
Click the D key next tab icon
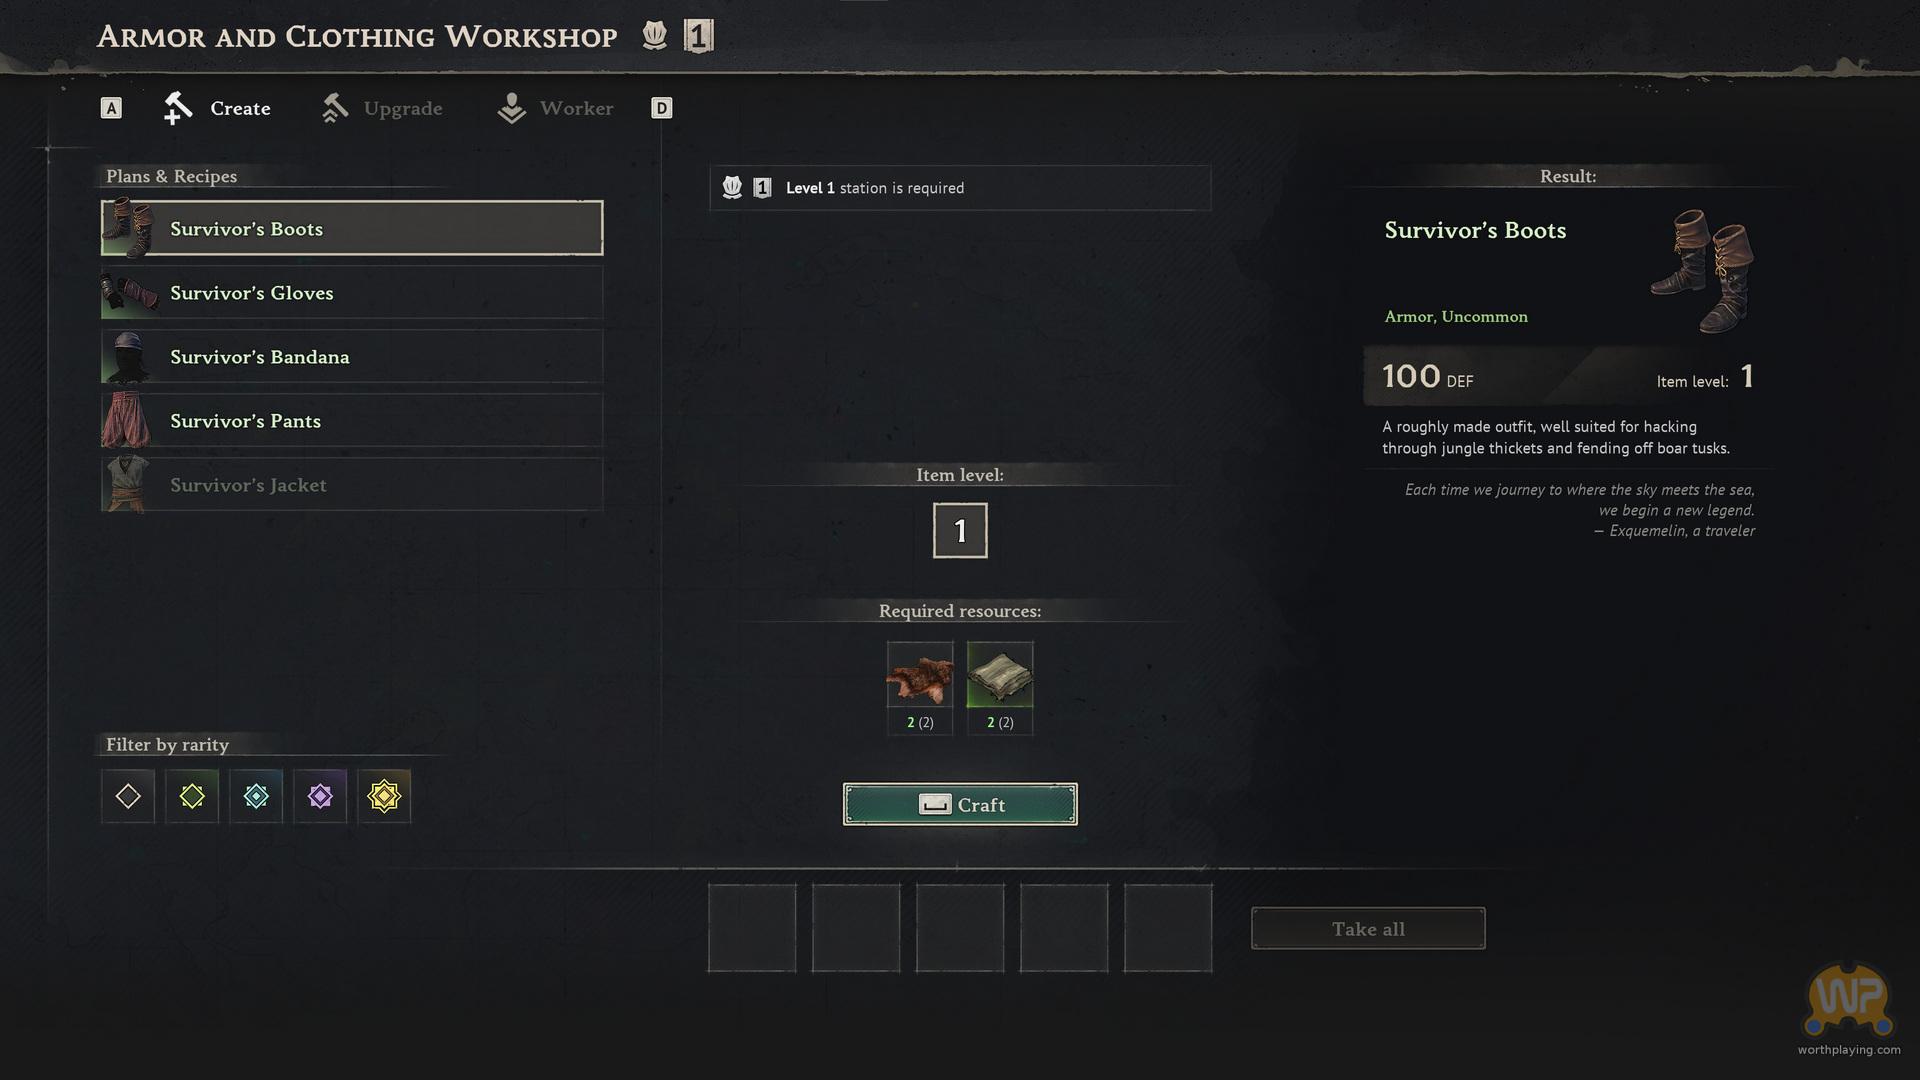662,108
